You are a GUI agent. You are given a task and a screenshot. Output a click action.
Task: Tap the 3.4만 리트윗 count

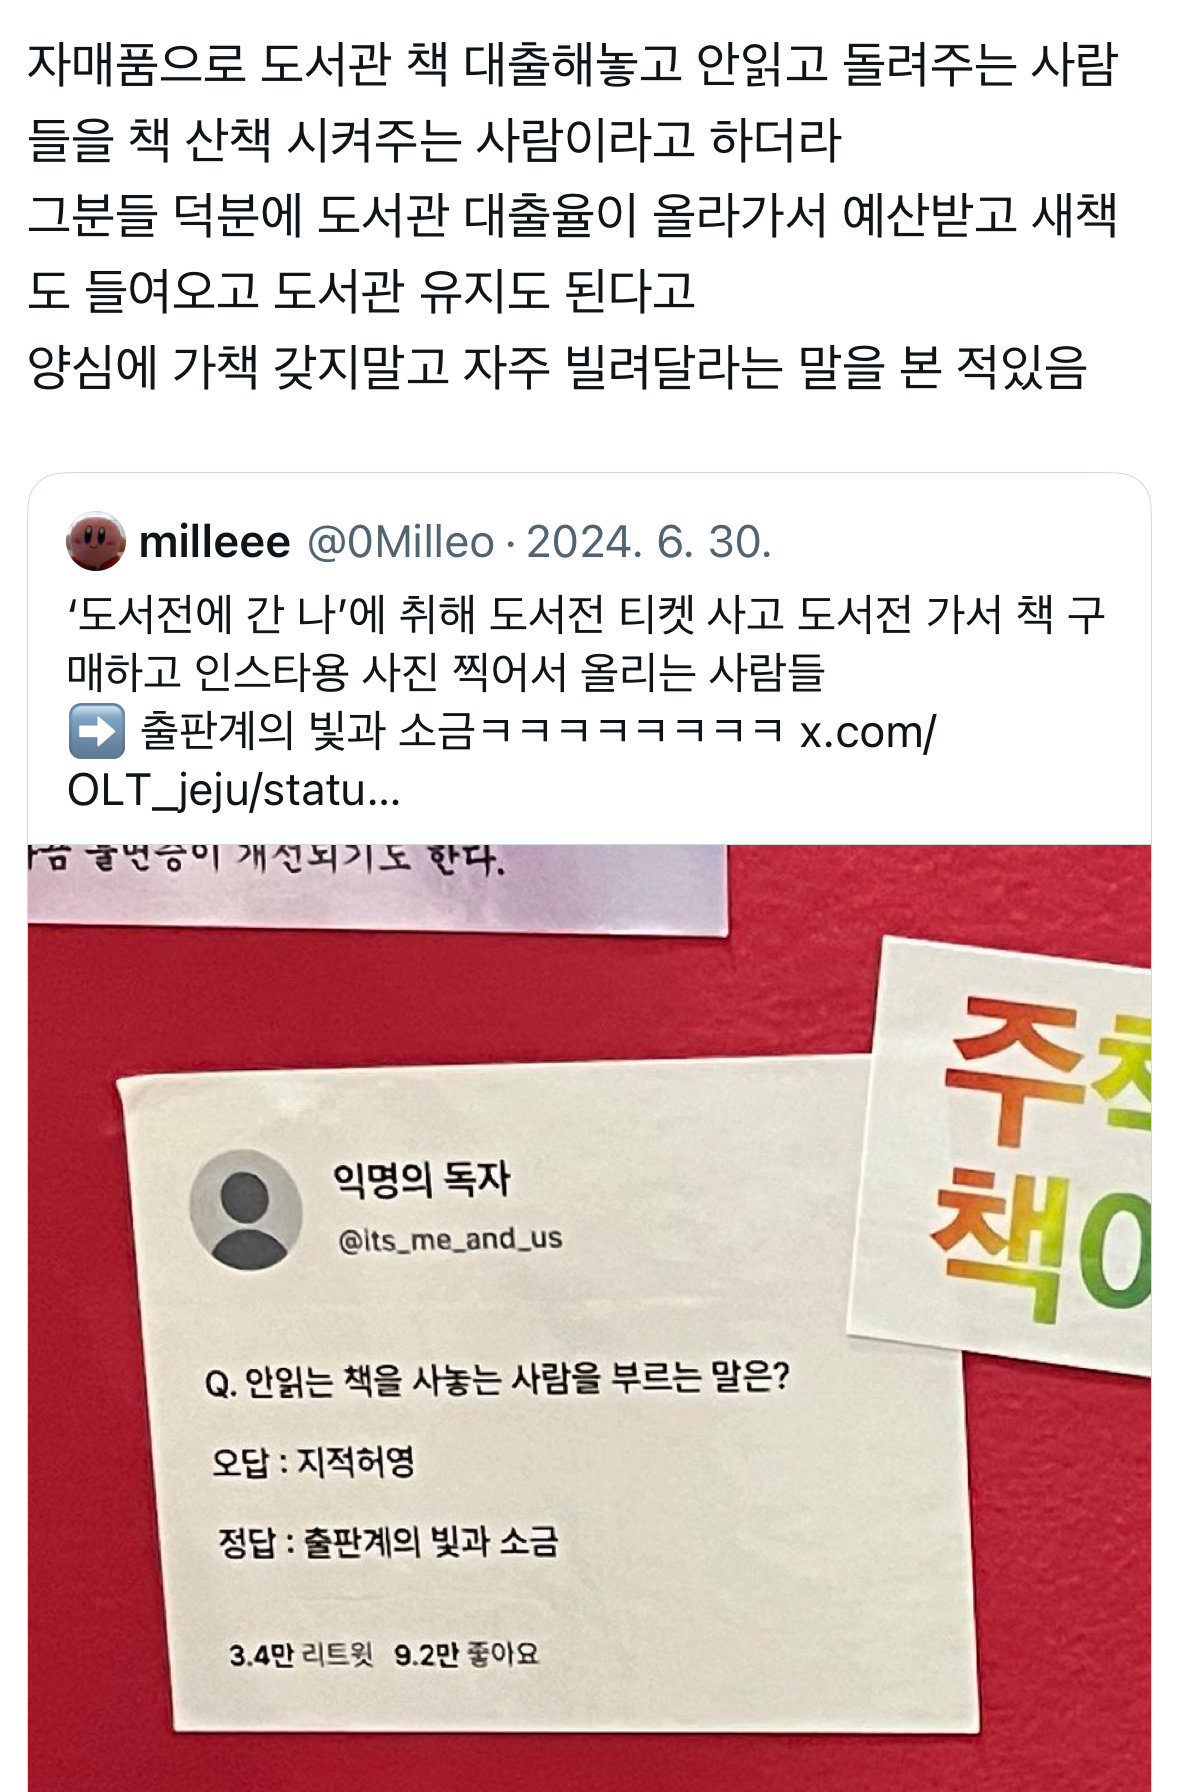pos(300,1655)
